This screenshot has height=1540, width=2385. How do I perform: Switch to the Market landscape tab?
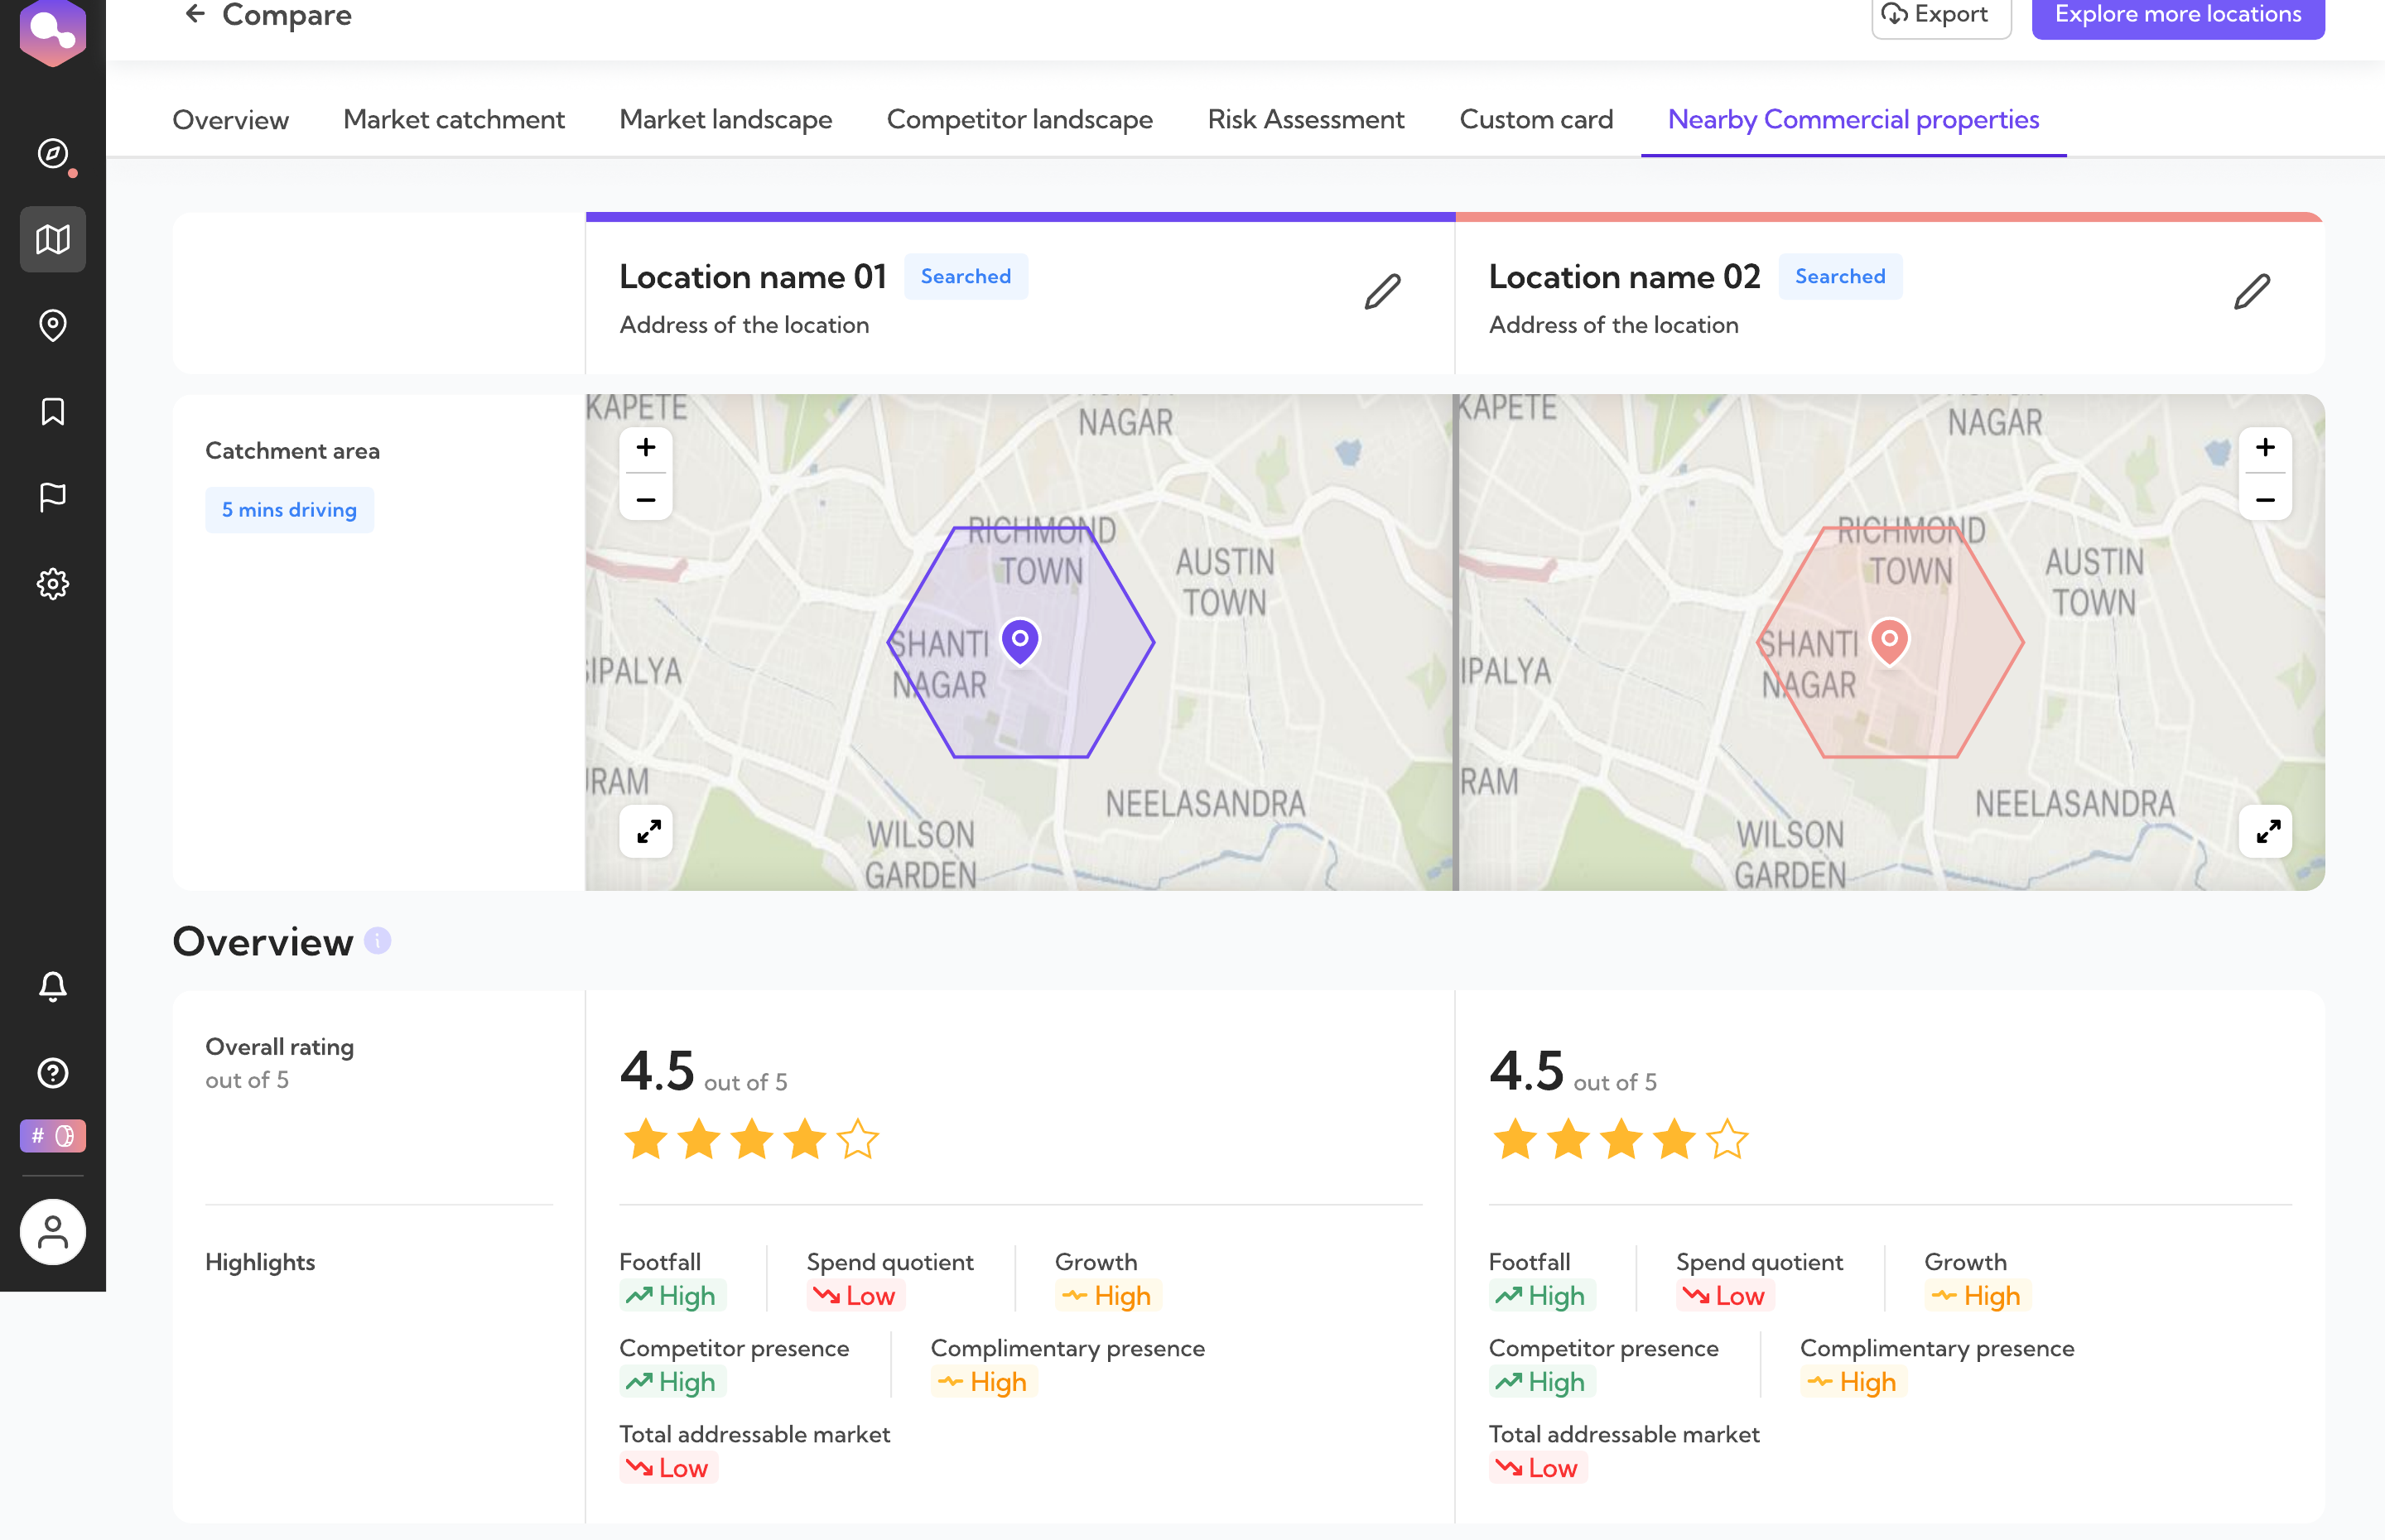(x=726, y=119)
